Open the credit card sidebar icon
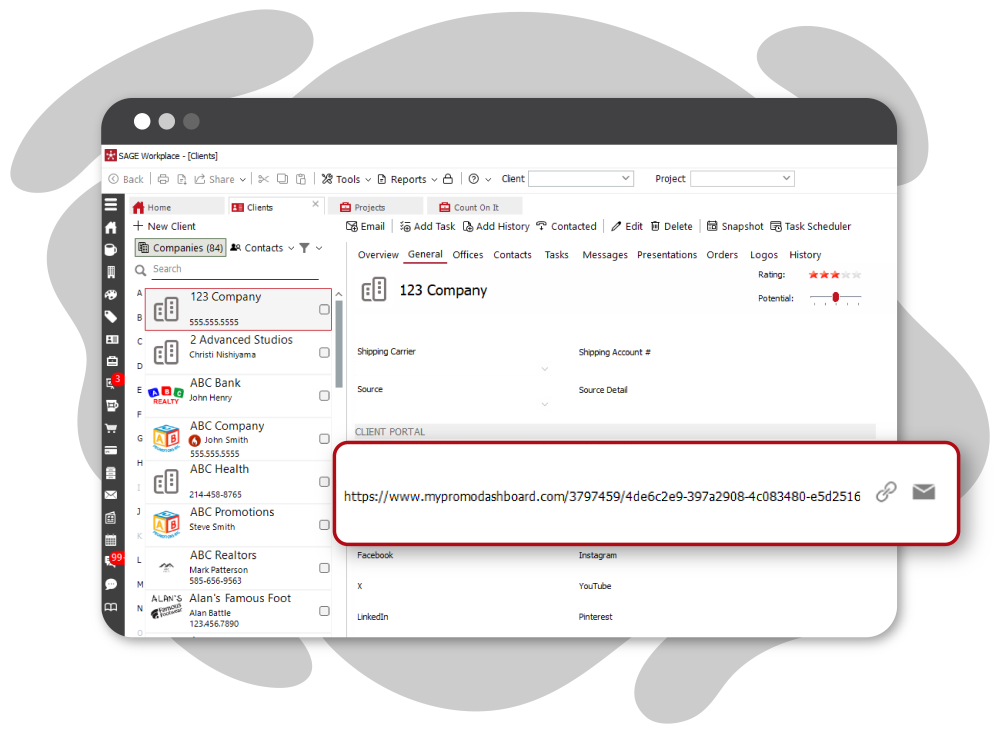Image resolution: width=1000 pixels, height=733 pixels. pos(111,450)
